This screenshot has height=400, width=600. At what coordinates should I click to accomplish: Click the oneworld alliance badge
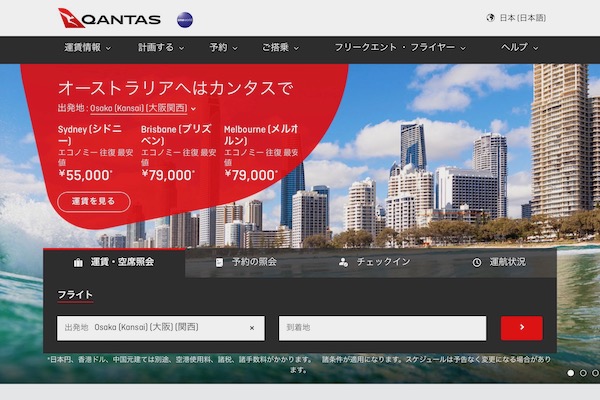tap(185, 20)
